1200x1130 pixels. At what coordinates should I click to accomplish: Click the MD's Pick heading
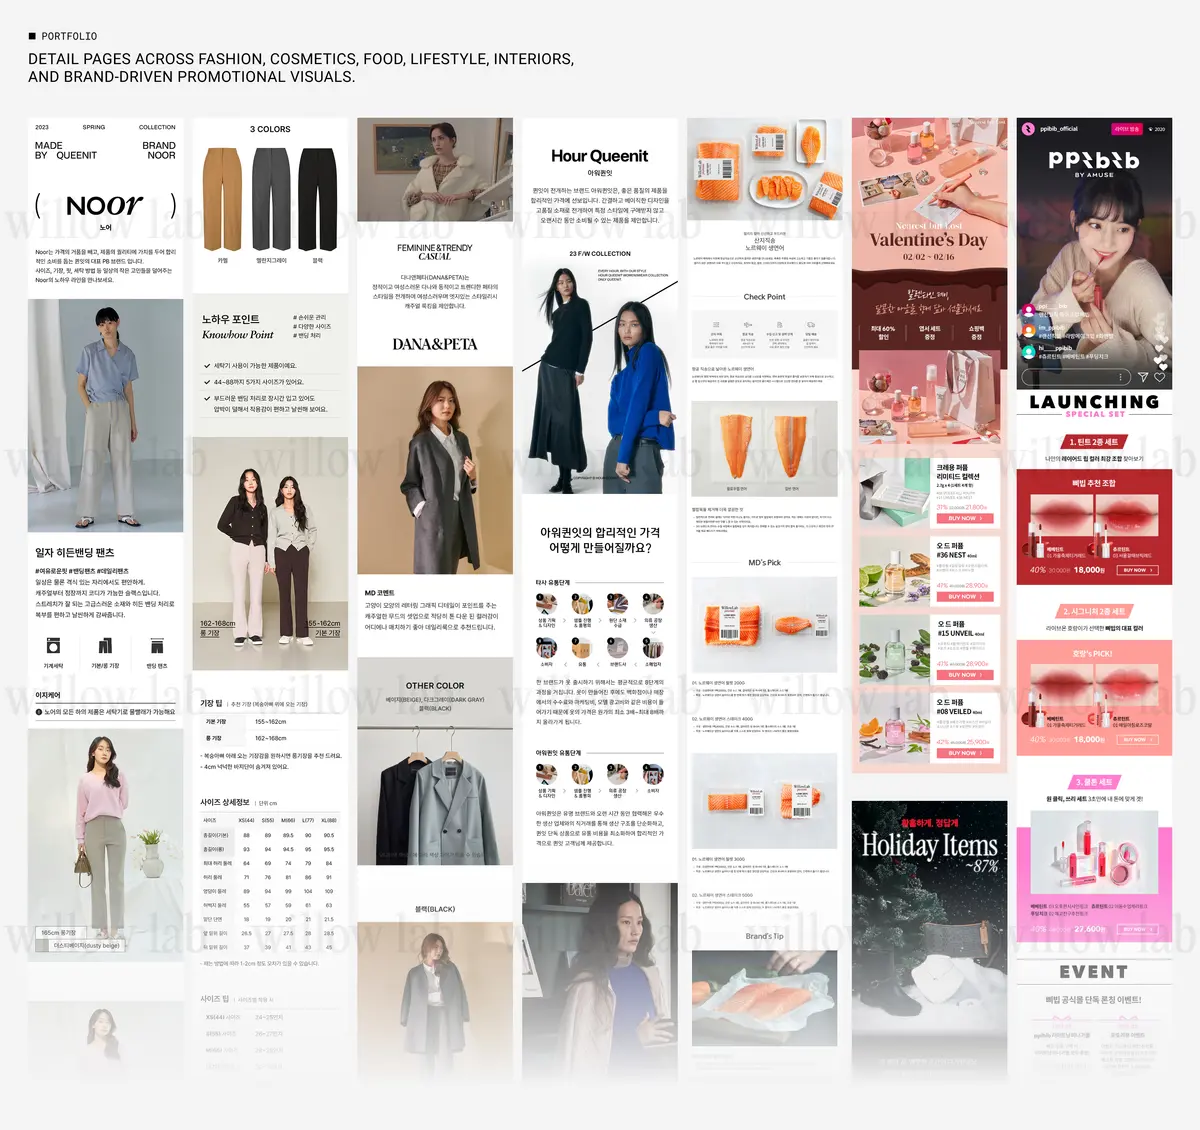point(764,563)
